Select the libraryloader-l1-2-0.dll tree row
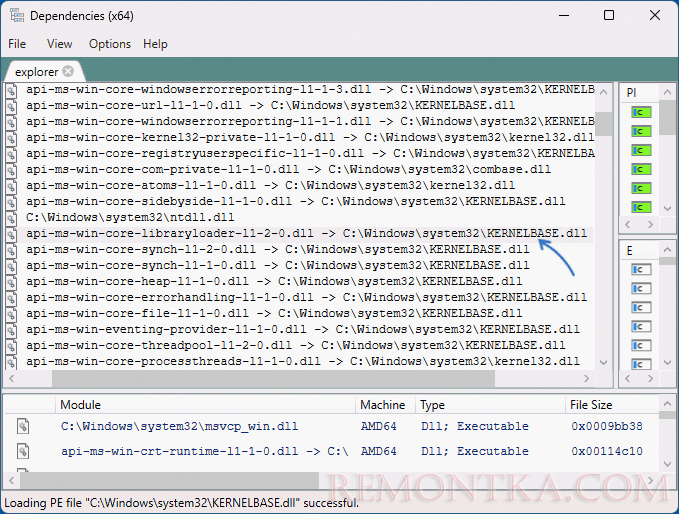 click(x=307, y=233)
